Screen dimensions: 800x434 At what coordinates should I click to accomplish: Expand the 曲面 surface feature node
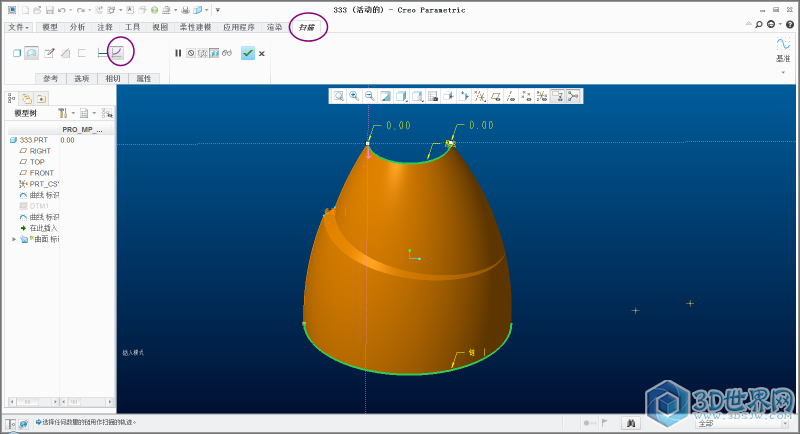click(x=14, y=239)
